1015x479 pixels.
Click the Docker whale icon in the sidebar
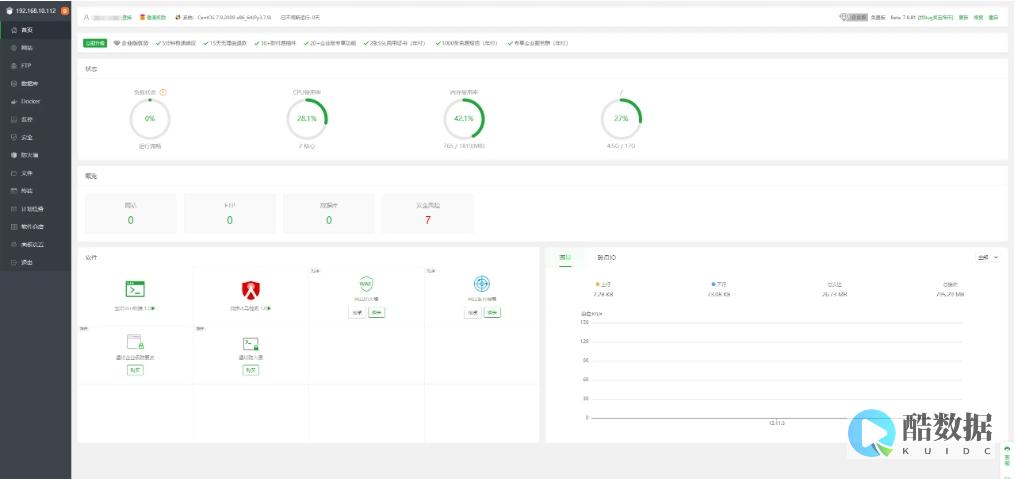click(x=14, y=102)
